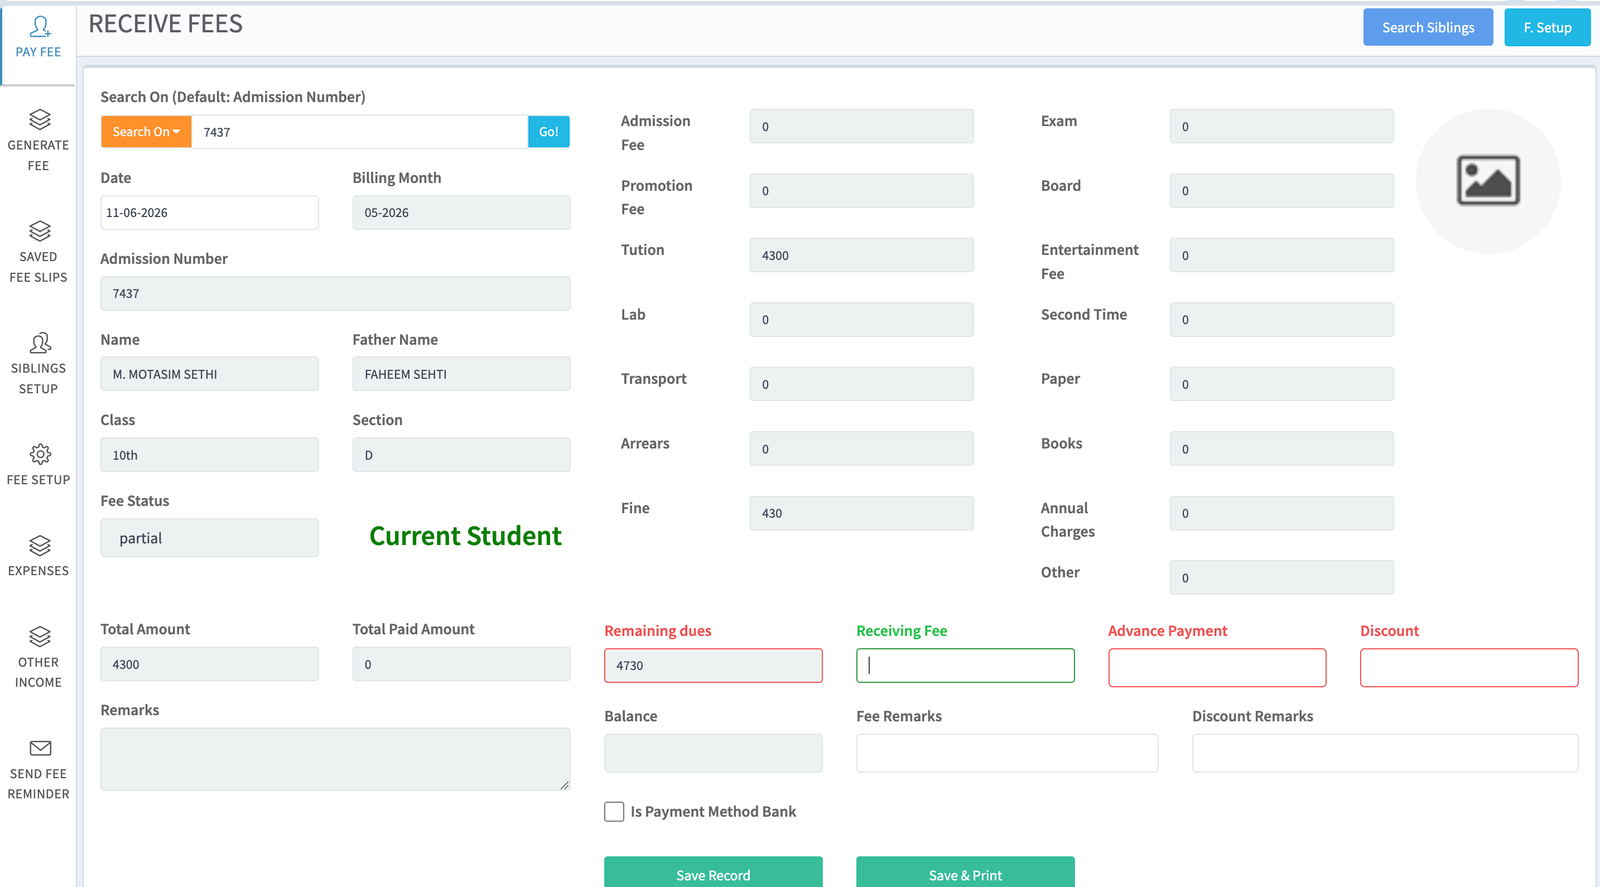Click the Date field showing 11-06-2026
1600x887 pixels.
pyautogui.click(x=210, y=213)
